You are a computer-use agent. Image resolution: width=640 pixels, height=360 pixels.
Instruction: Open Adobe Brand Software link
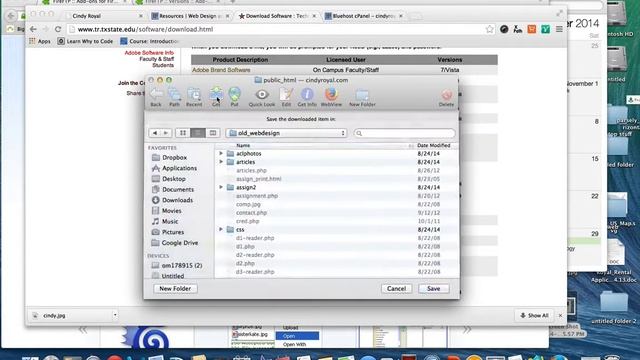tap(221, 70)
